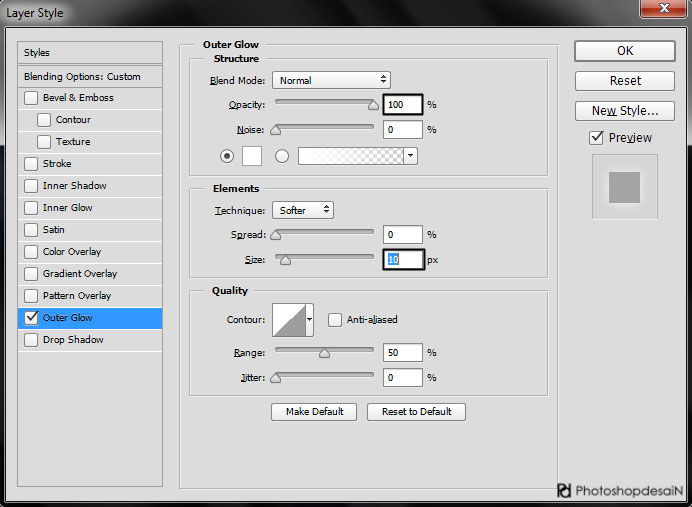Image resolution: width=692 pixels, height=507 pixels.
Task: Select the gradient radio button
Action: pyautogui.click(x=281, y=156)
